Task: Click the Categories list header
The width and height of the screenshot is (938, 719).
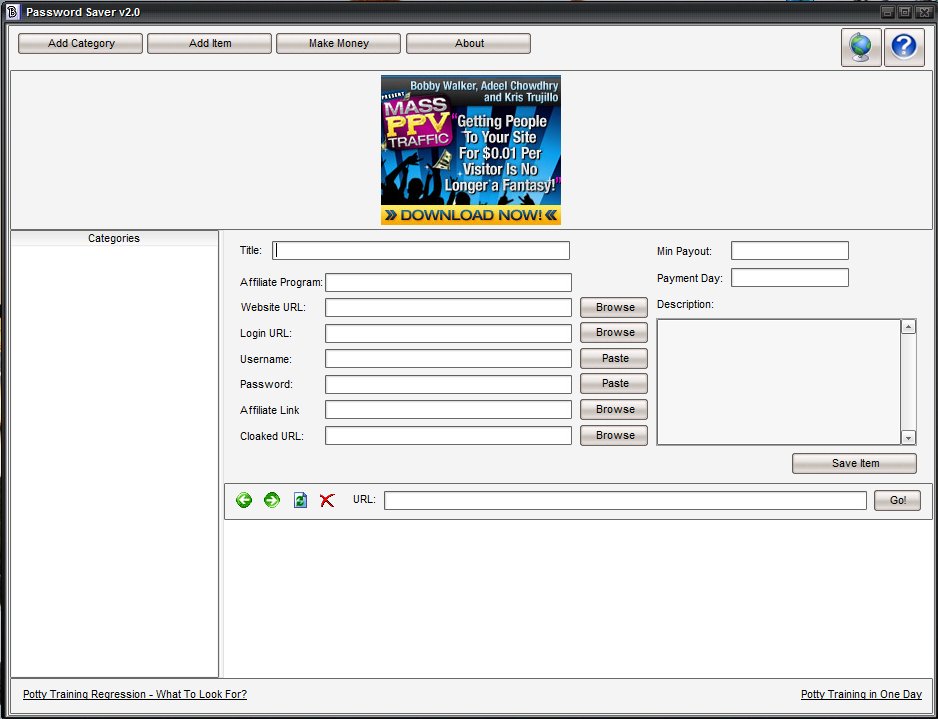Action: coord(114,238)
